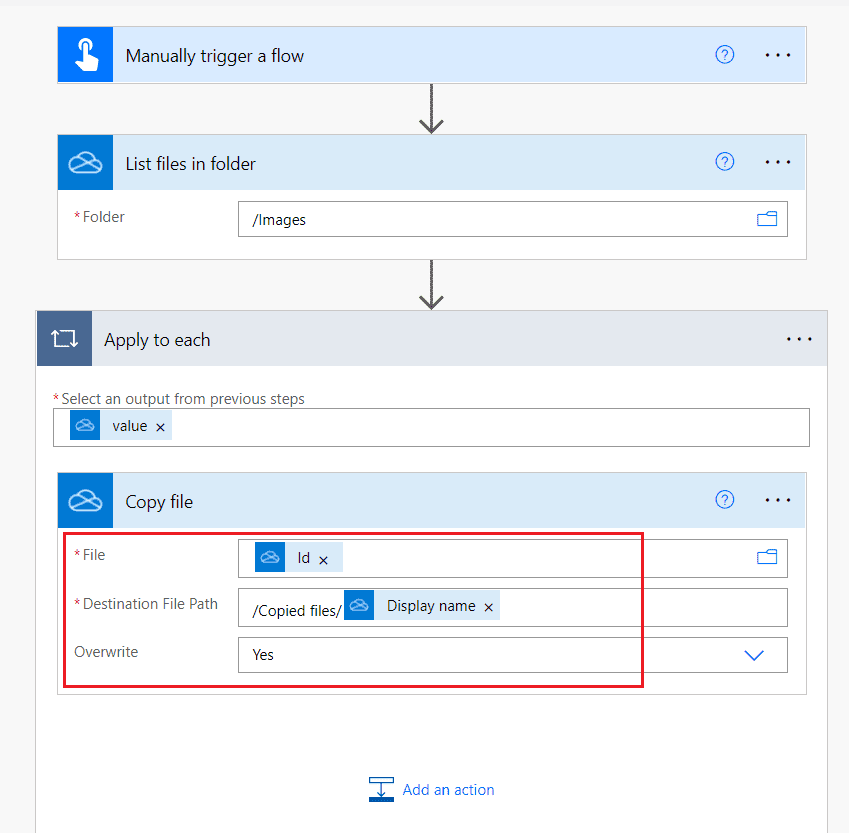Click Add an action link
This screenshot has height=833, width=849.
[x=448, y=790]
